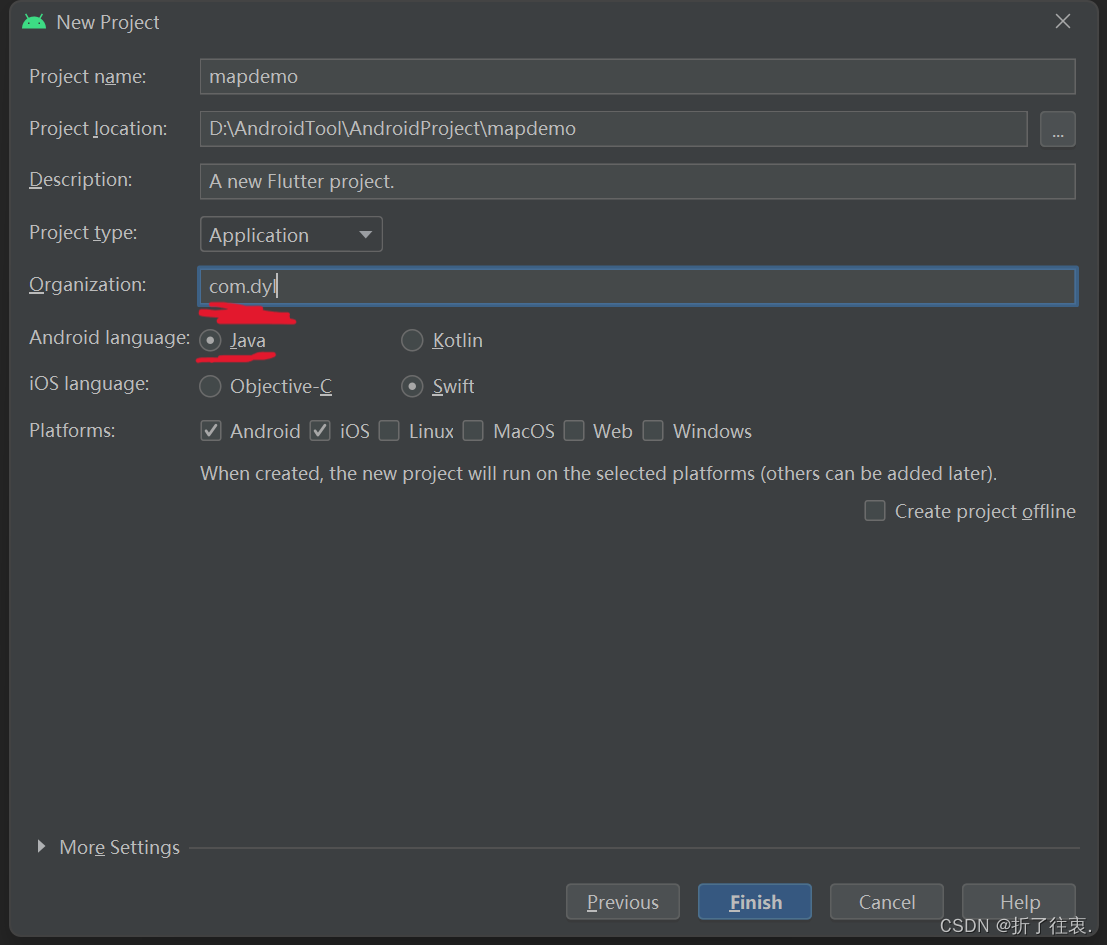This screenshot has width=1107, height=945.
Task: Open Help for the new project dialog
Action: [x=1019, y=902]
